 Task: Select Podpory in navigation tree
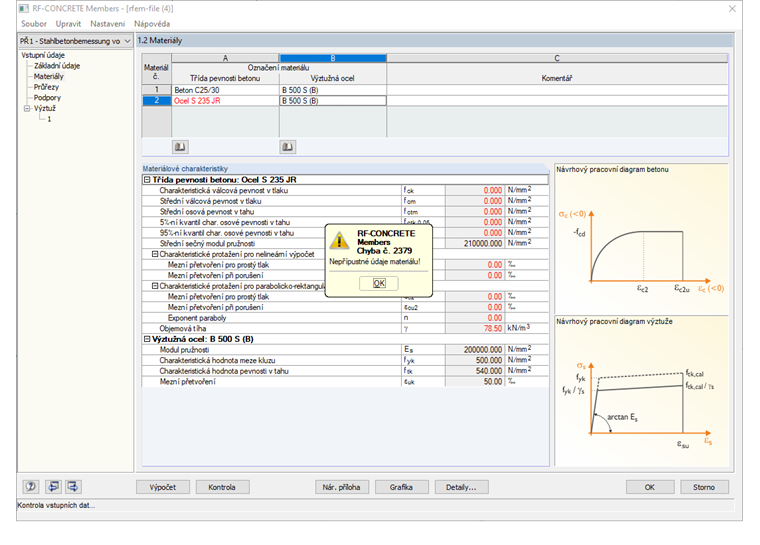tap(47, 98)
